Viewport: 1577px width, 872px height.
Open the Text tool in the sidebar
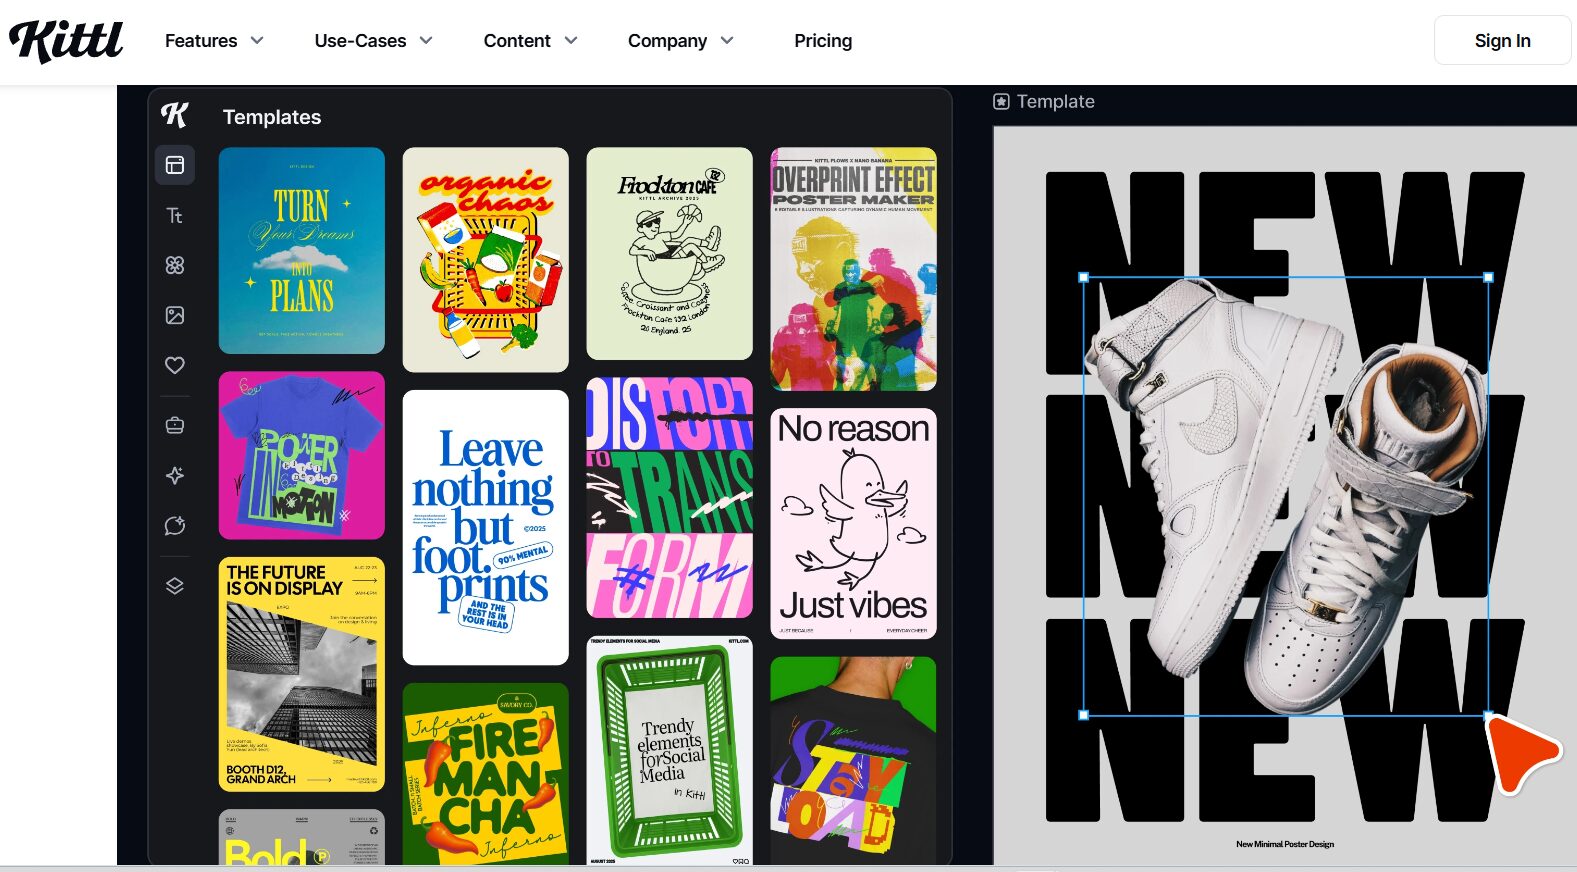pyautogui.click(x=175, y=215)
